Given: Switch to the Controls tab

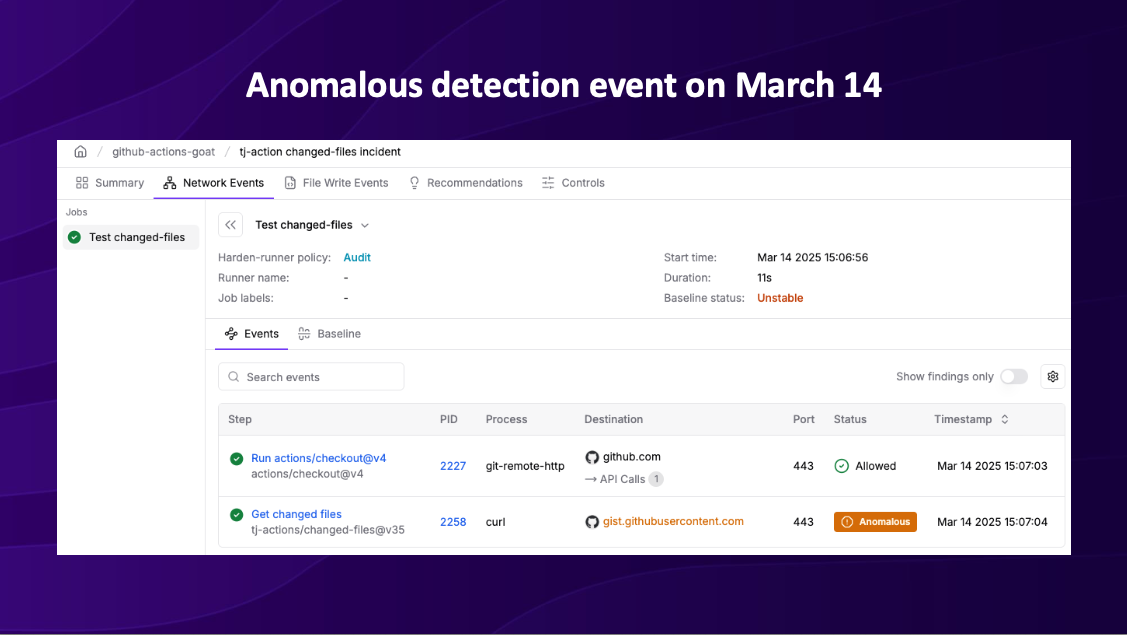Looking at the screenshot, I should [x=573, y=183].
